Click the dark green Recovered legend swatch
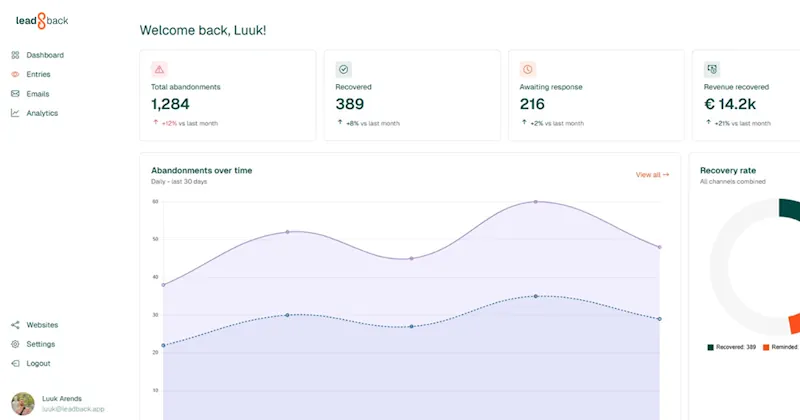Screen dimensions: 800x420 pos(710,348)
